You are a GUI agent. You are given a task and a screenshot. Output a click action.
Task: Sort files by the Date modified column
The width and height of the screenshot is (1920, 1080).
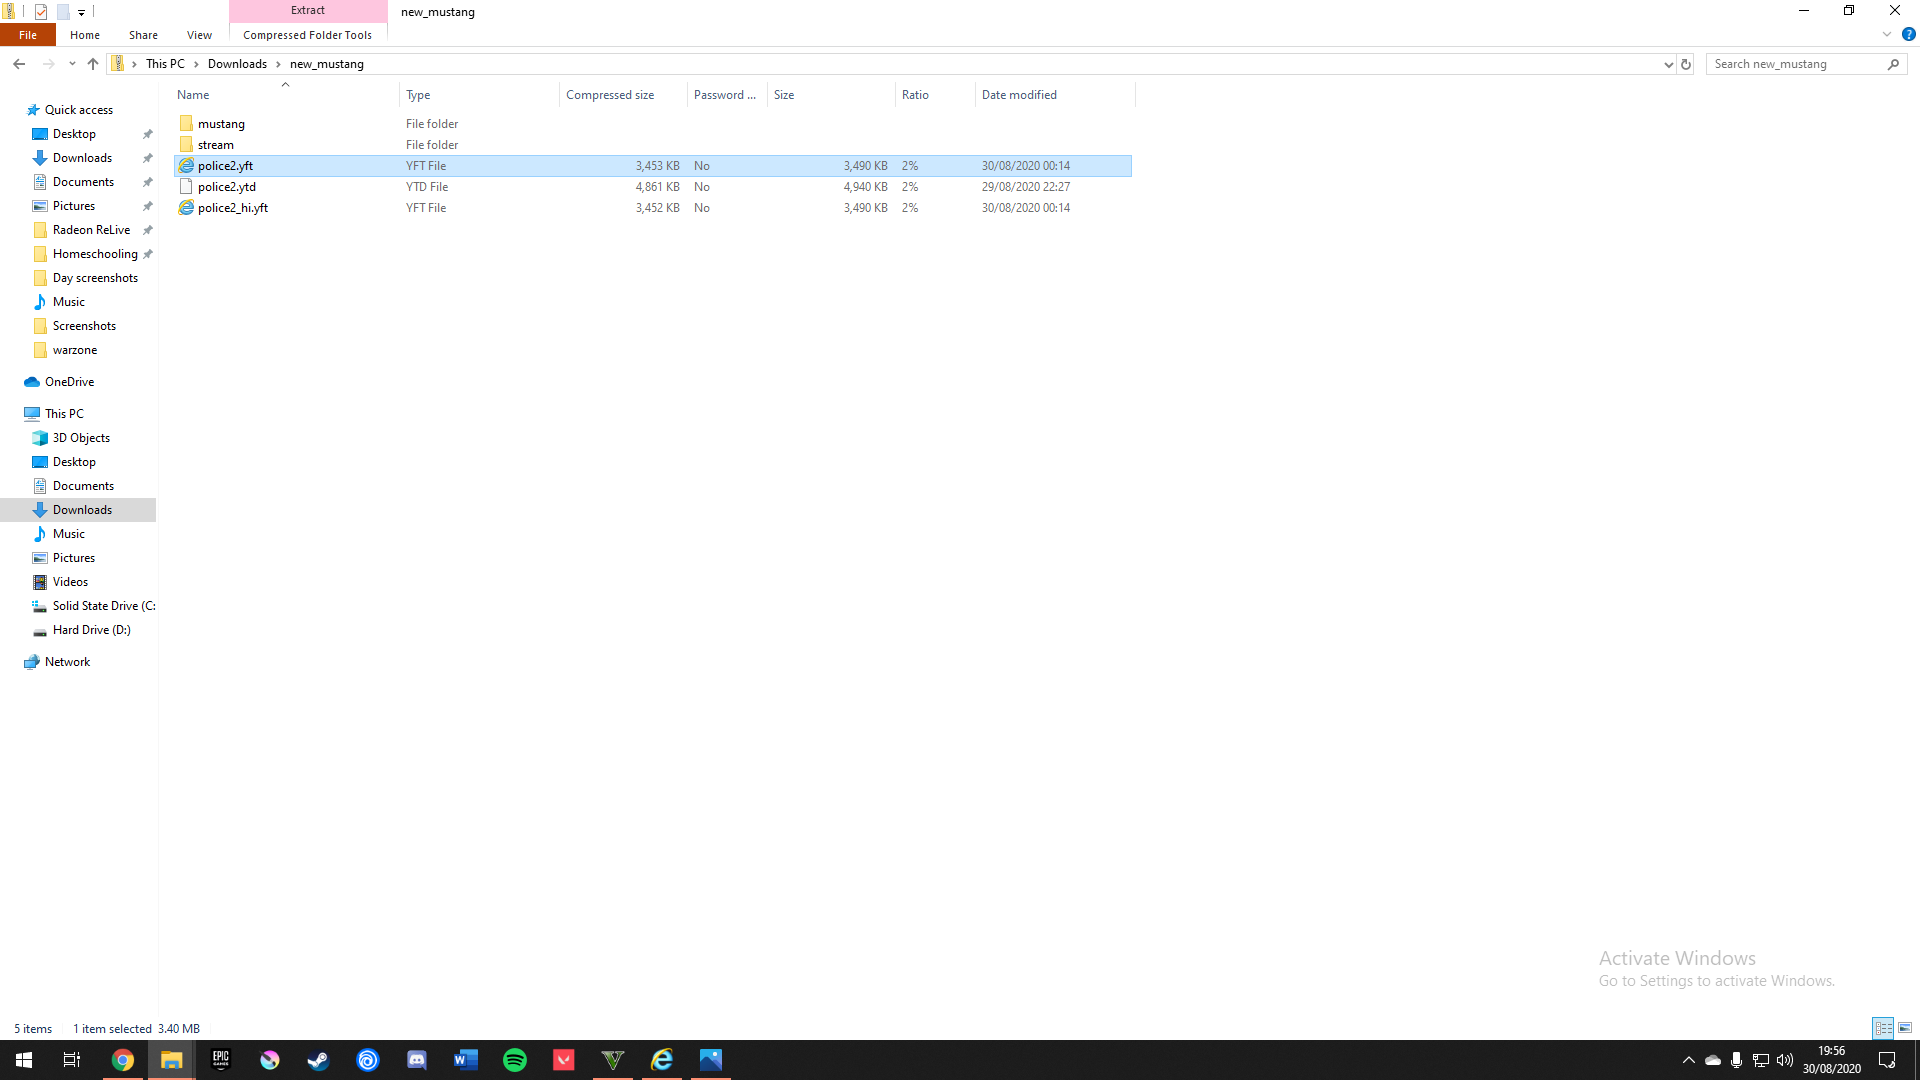[x=1019, y=95]
